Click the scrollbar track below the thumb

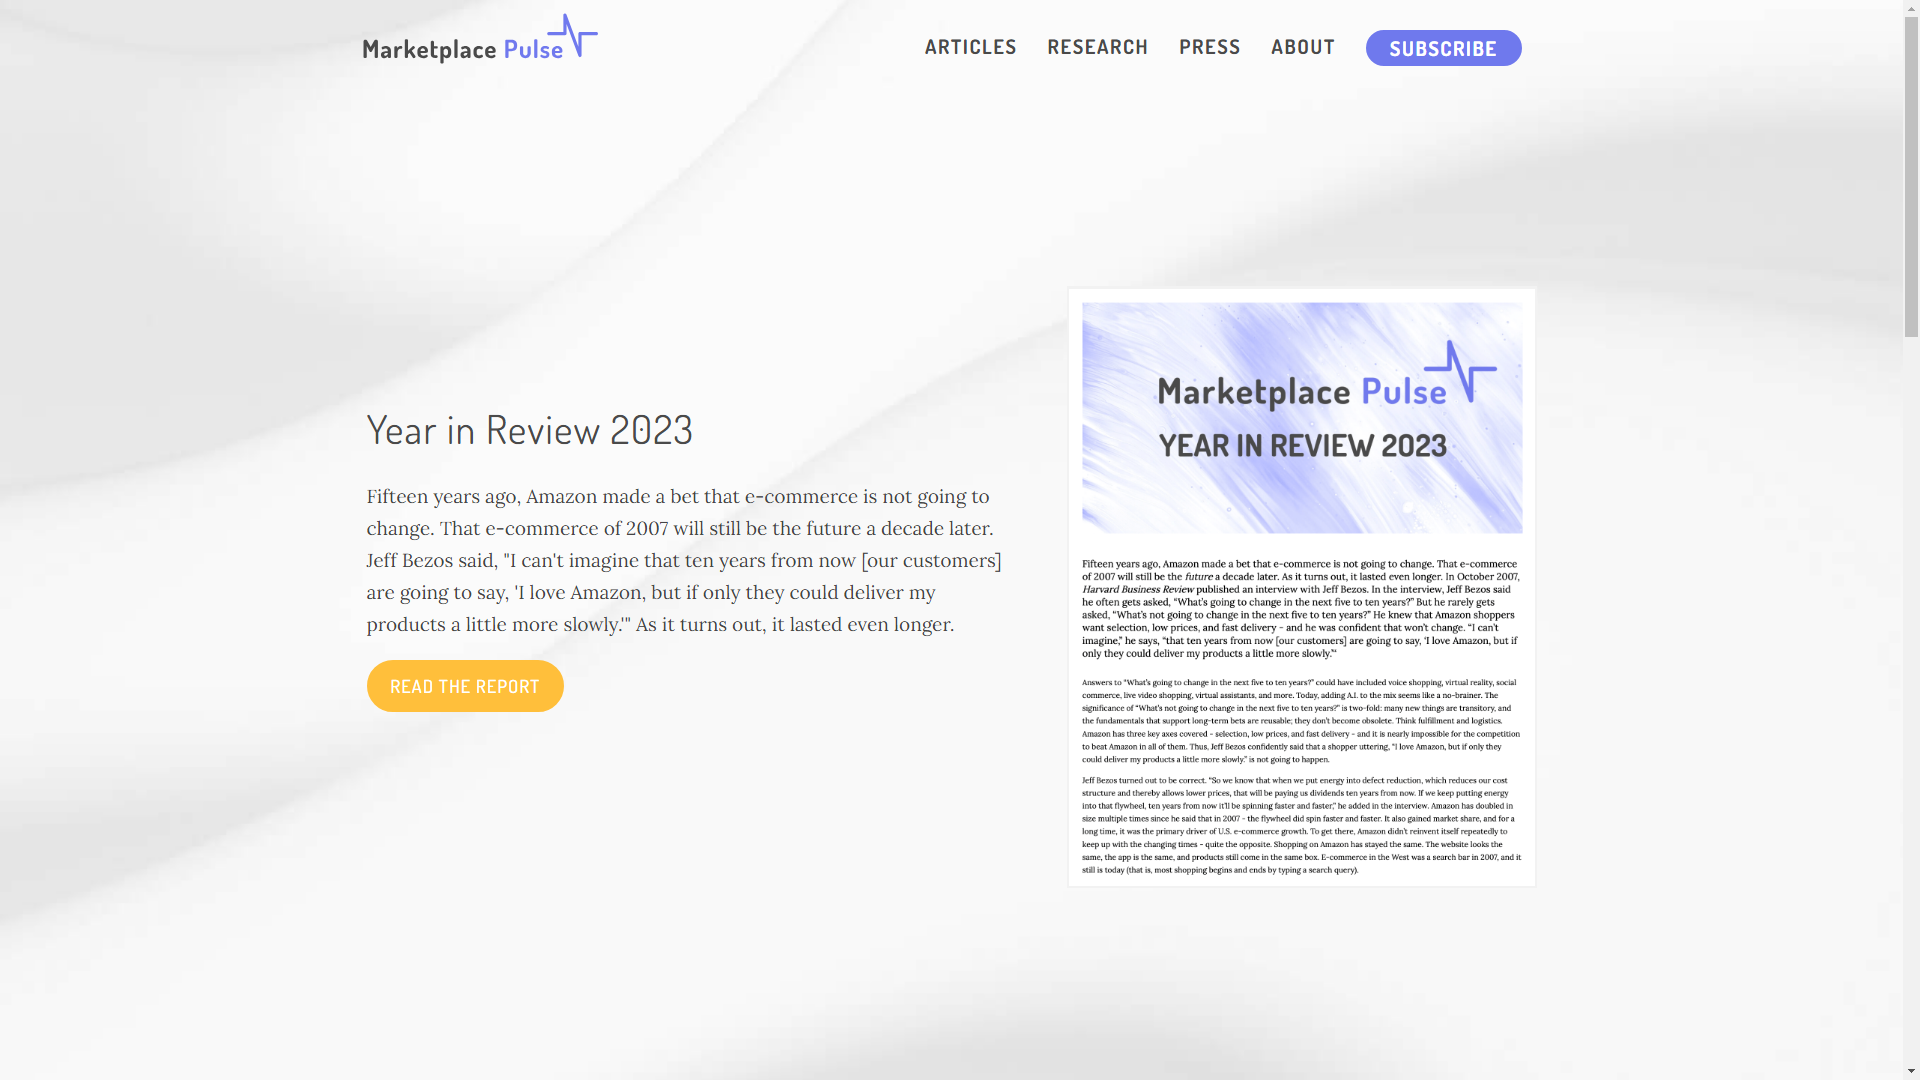tap(1911, 700)
